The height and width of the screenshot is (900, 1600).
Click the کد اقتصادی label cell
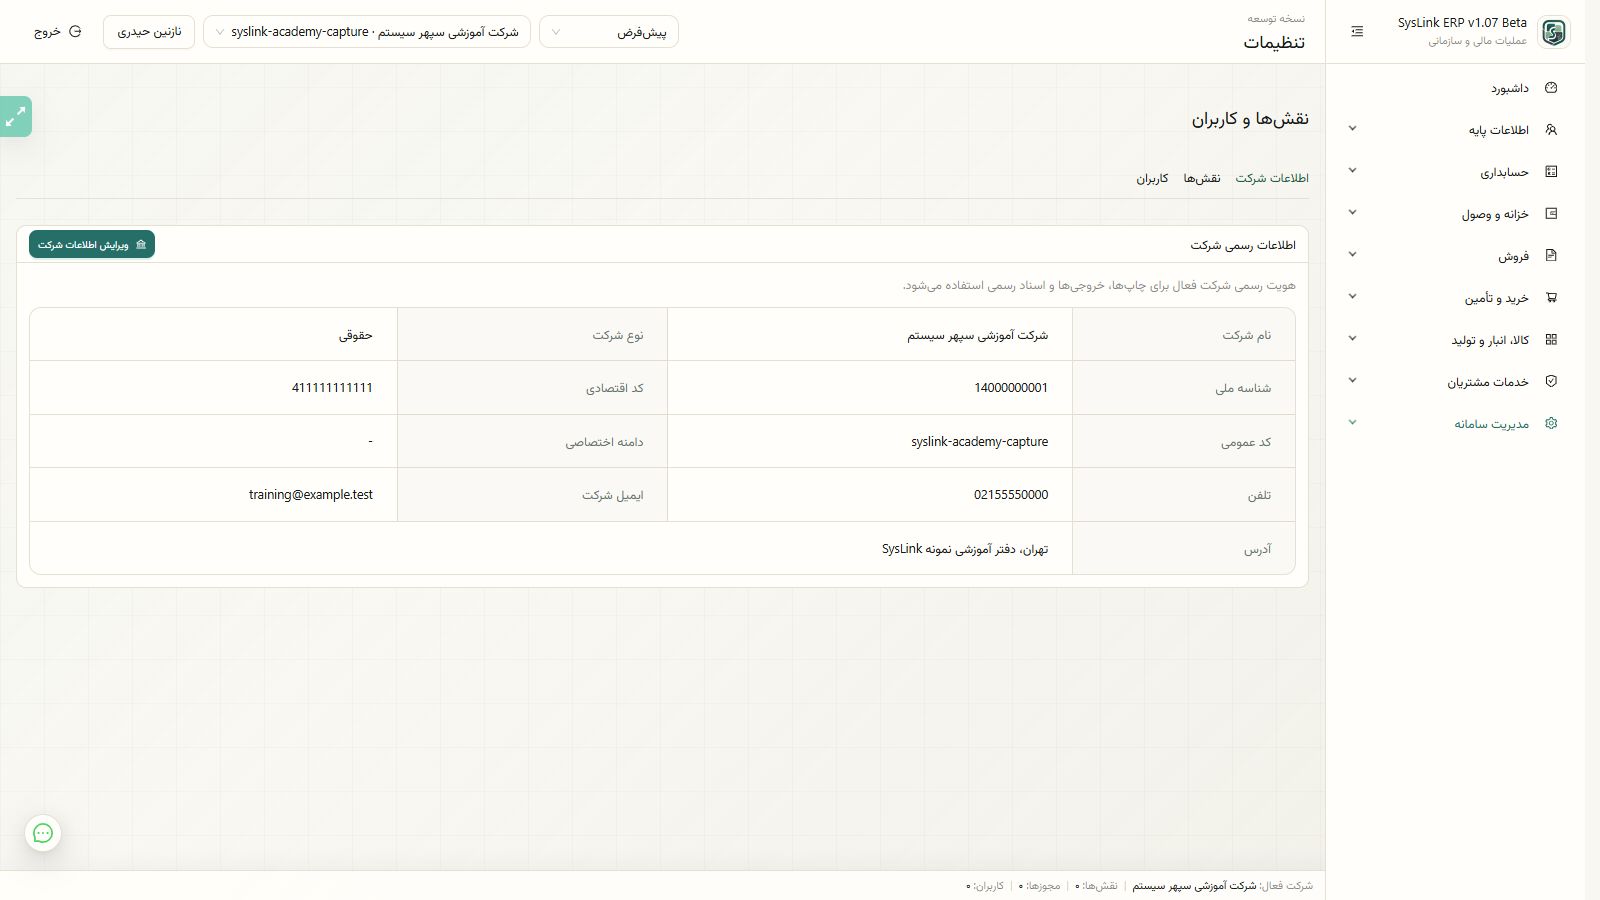532,388
